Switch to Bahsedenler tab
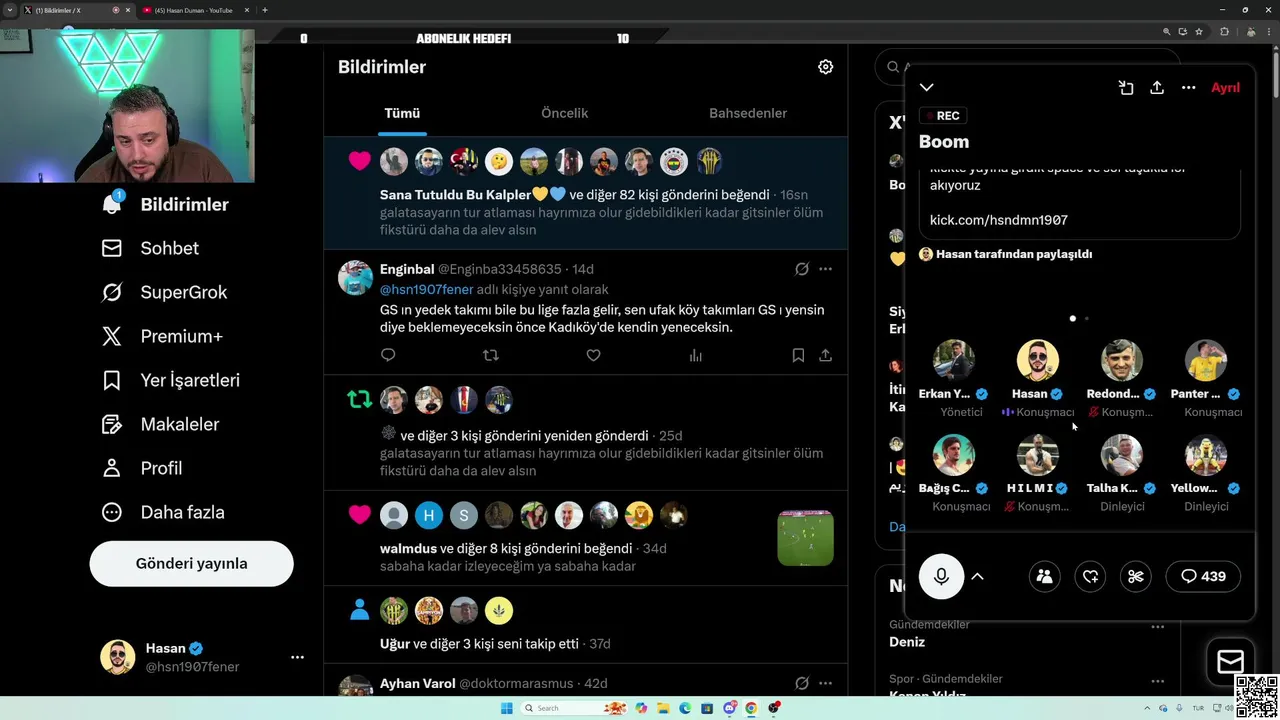 [x=748, y=113]
